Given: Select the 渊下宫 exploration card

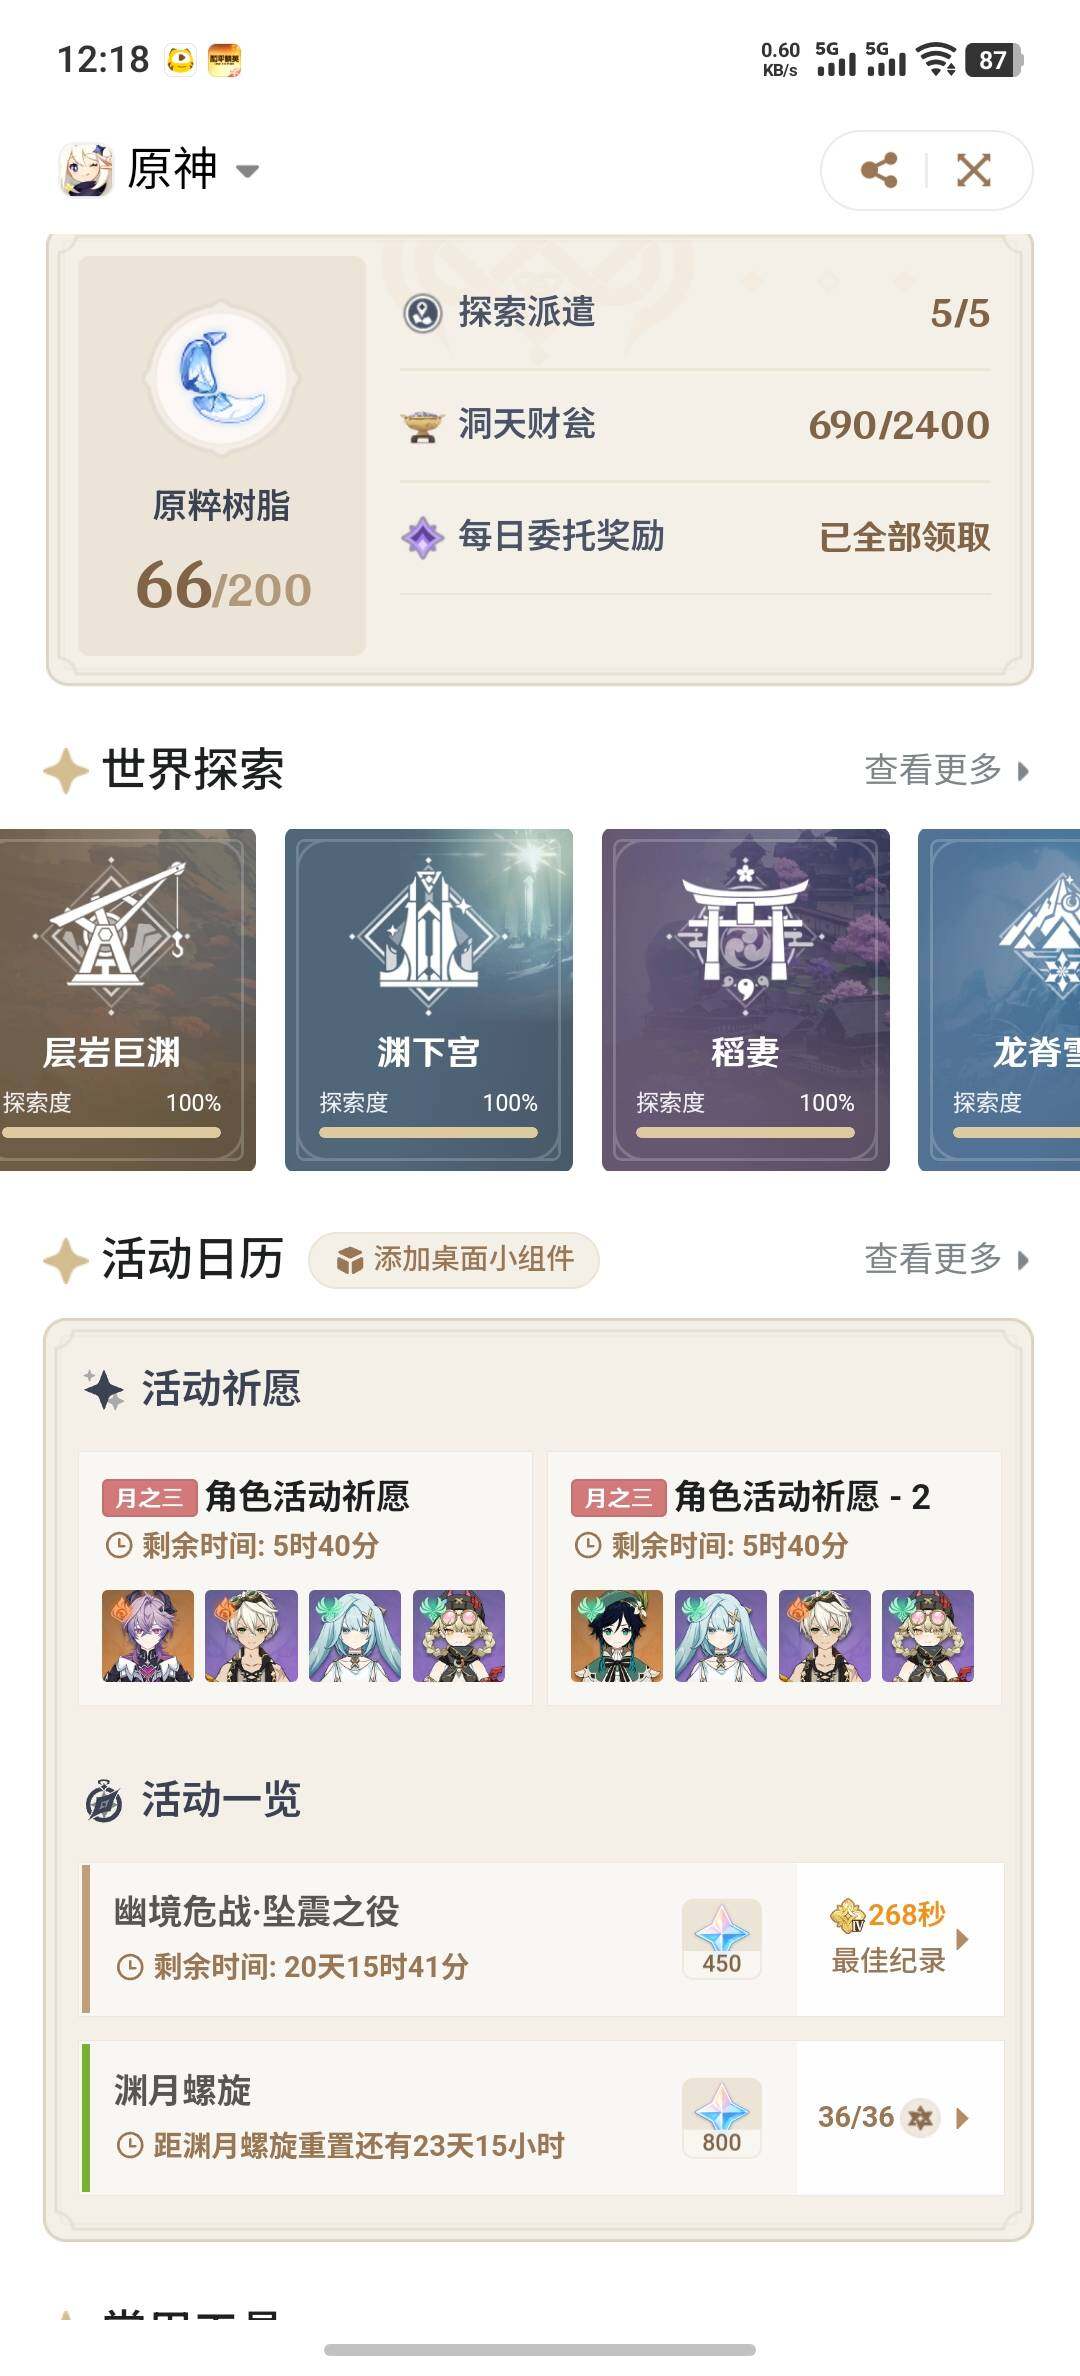Looking at the screenshot, I should 429,1000.
